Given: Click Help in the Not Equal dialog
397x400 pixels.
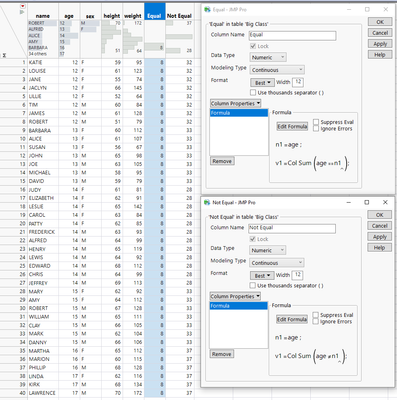Looking at the screenshot, I should coord(380,248).
